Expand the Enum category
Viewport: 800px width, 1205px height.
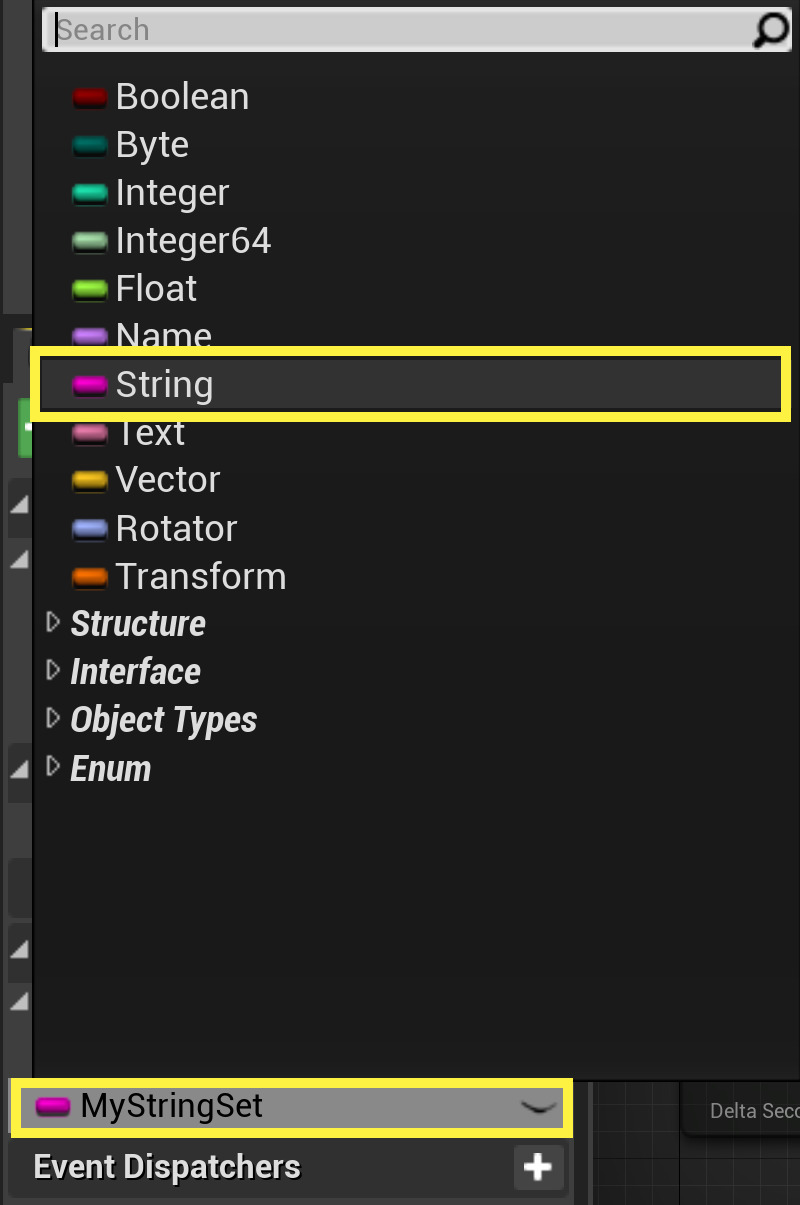coord(52,767)
